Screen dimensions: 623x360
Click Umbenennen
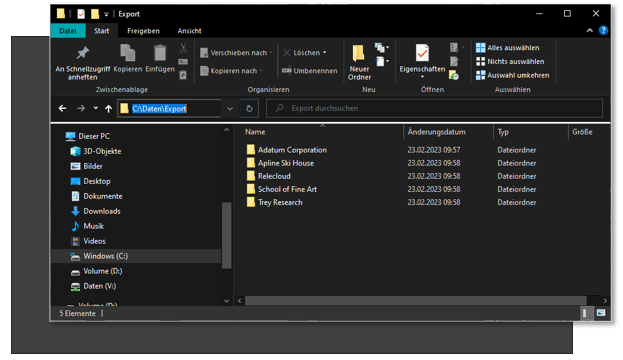(x=310, y=71)
